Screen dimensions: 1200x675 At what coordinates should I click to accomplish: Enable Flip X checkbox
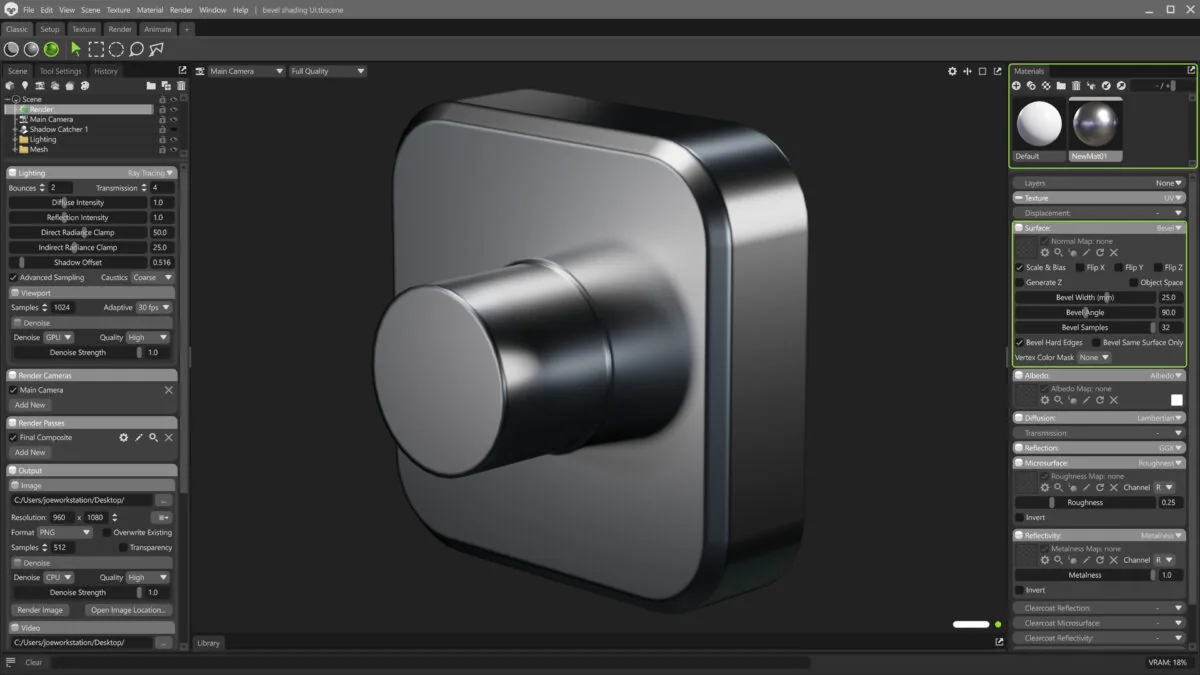(1080, 268)
